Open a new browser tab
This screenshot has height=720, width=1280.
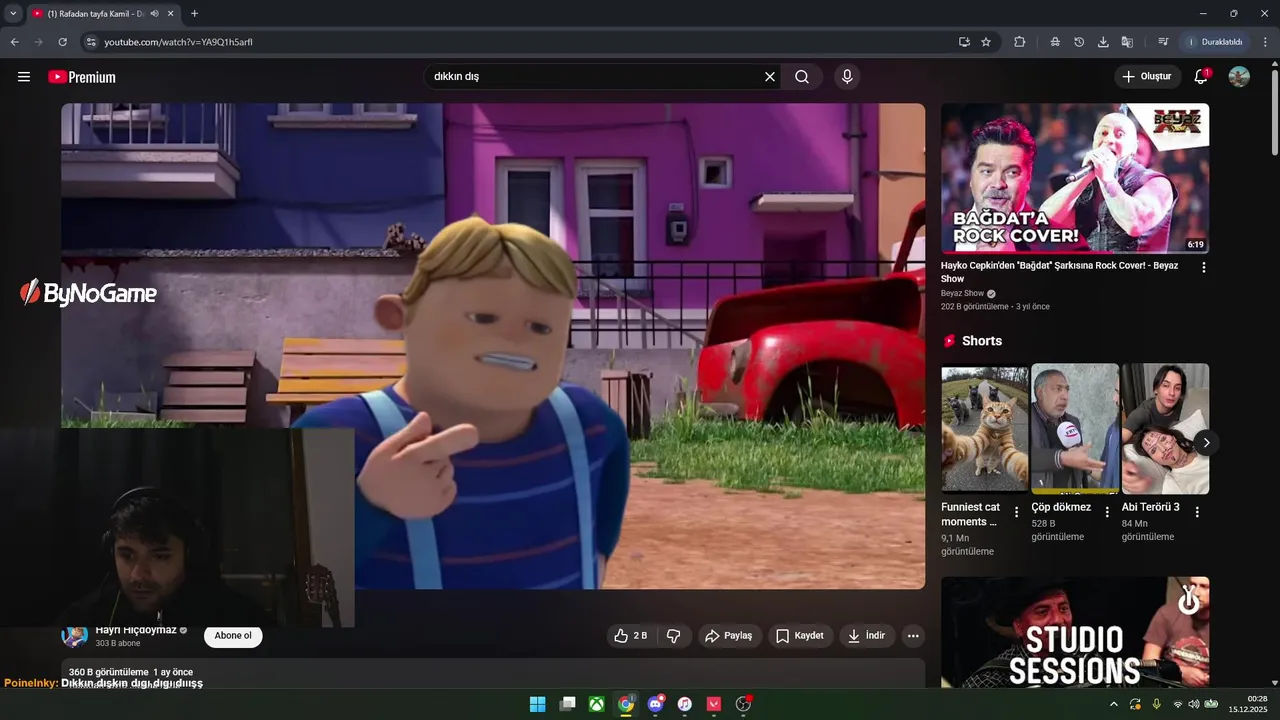[x=194, y=13]
